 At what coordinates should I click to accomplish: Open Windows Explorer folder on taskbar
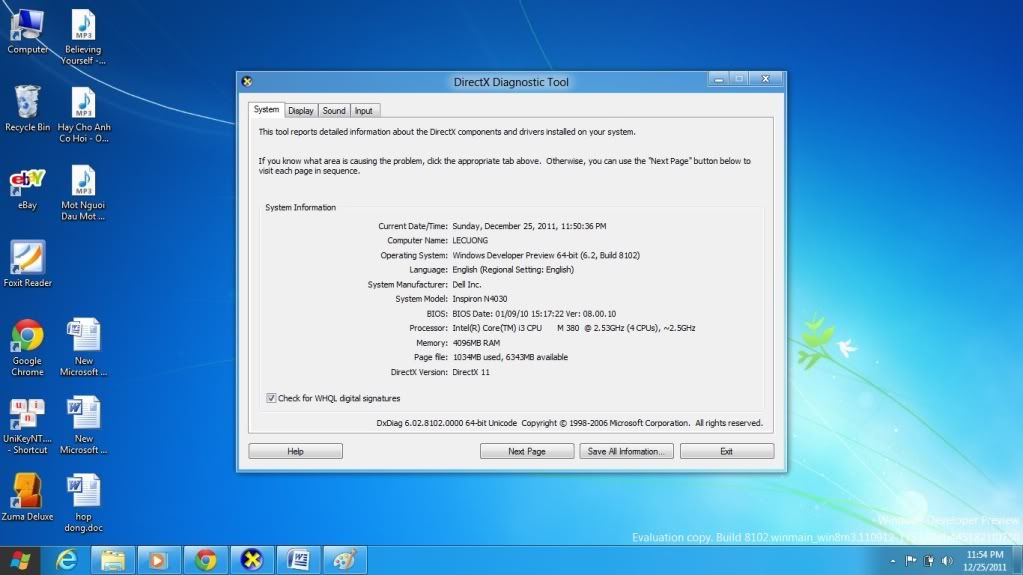pos(112,560)
